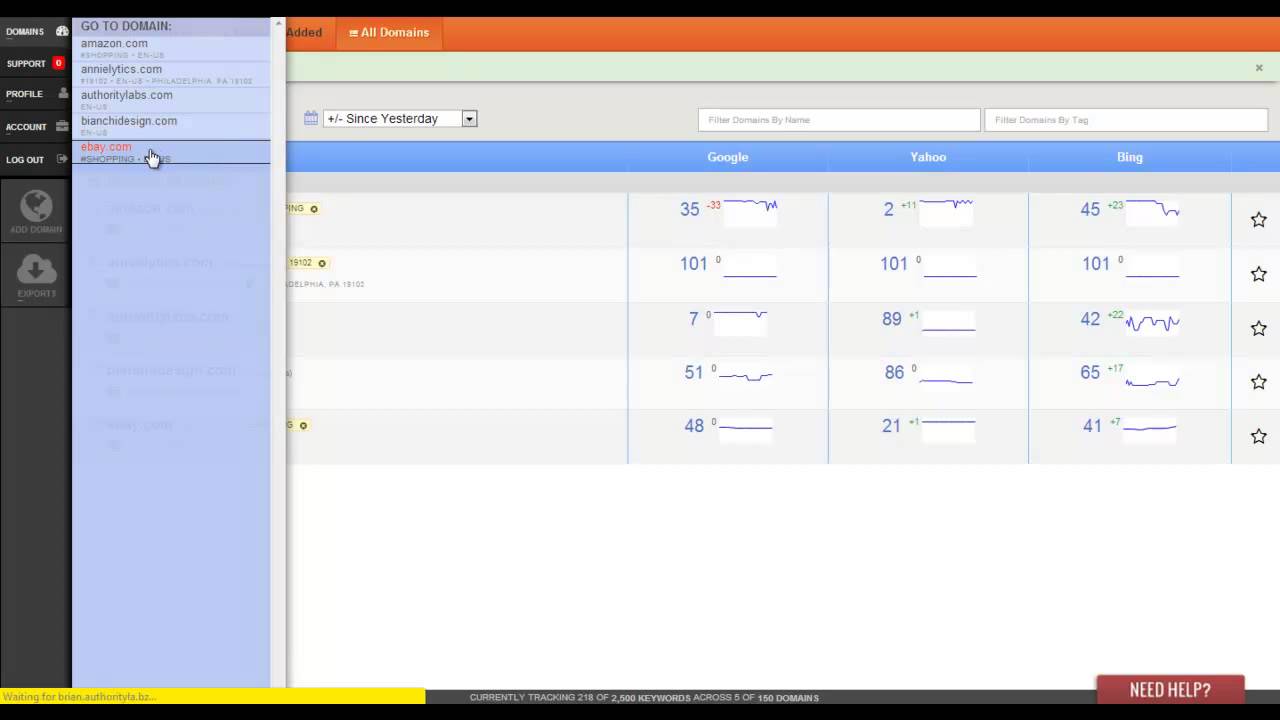Click the EXPORTS cloud download icon

pyautogui.click(x=36, y=270)
